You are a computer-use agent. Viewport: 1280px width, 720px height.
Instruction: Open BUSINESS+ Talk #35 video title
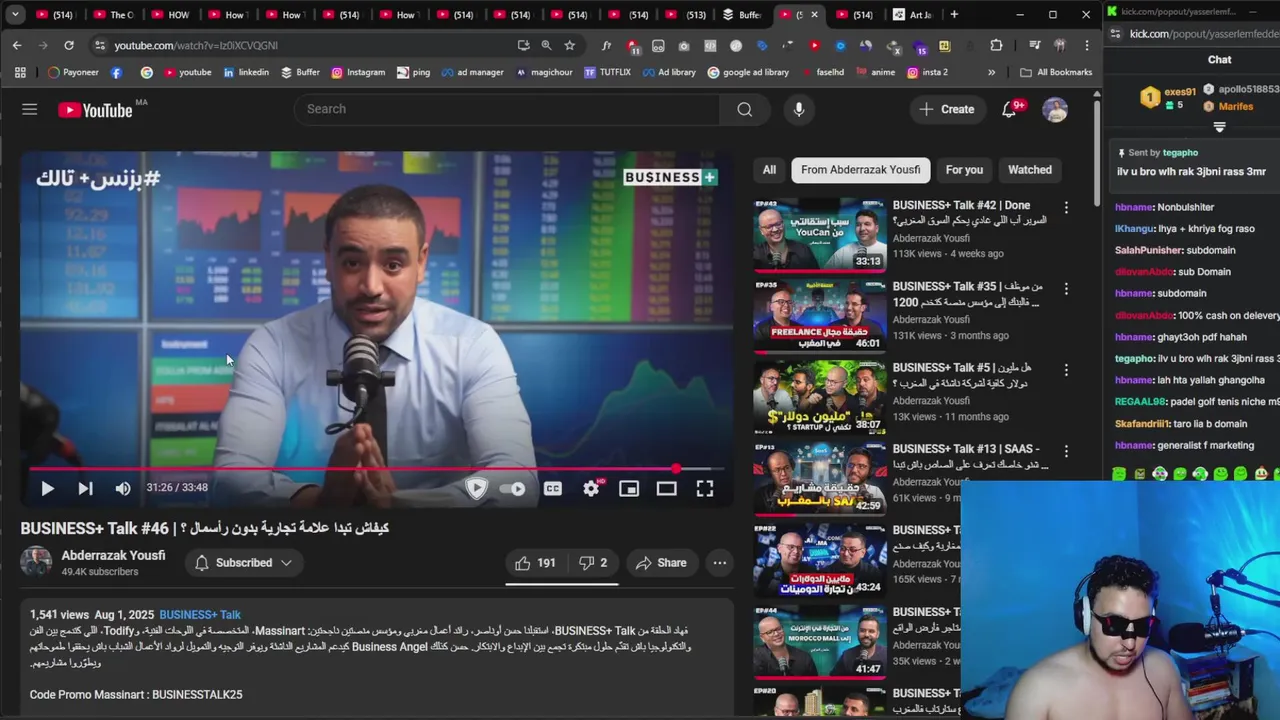(967, 294)
